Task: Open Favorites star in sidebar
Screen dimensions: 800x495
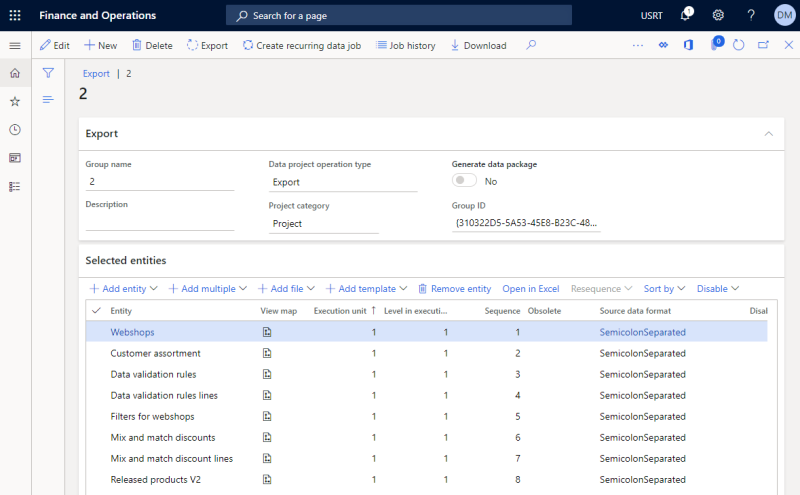Action: (x=15, y=102)
